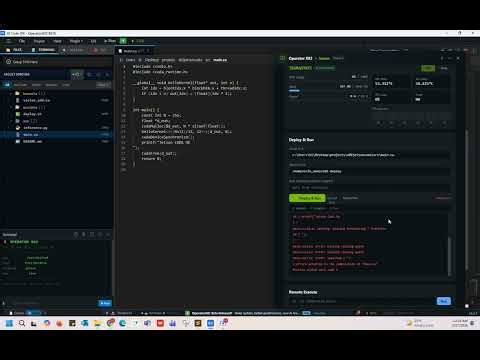Open the Git menu
This screenshot has height=360, width=480.
(x=94, y=41)
